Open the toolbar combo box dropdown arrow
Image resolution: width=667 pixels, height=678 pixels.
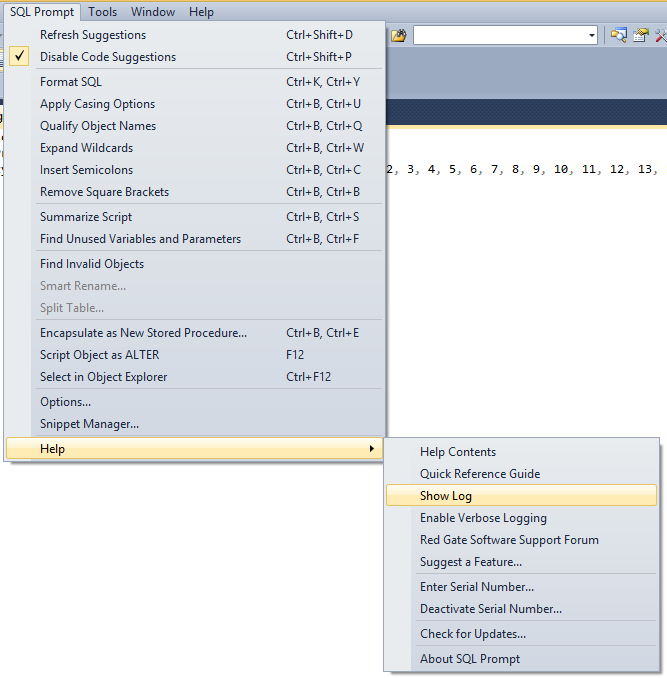(592, 36)
